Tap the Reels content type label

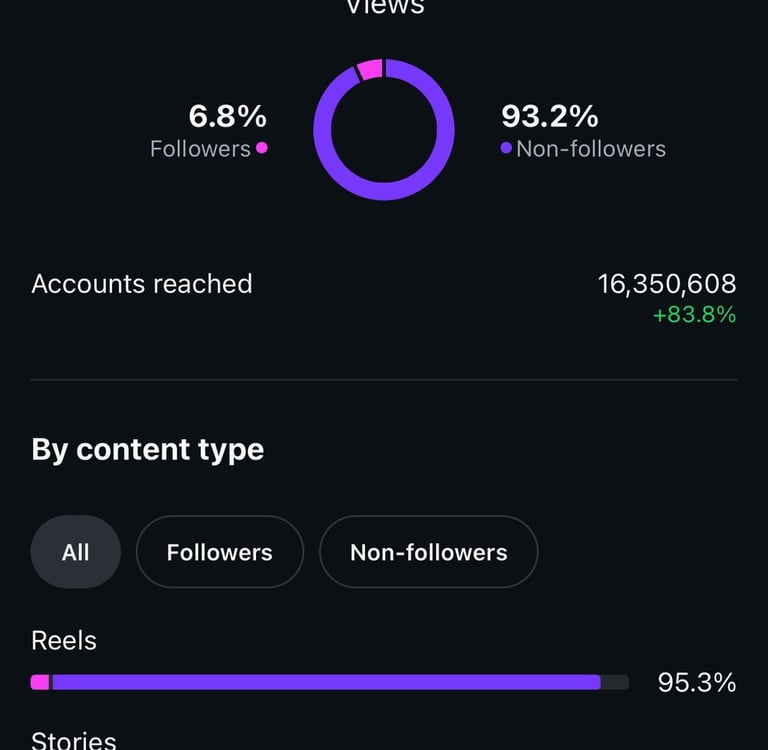[x=64, y=640]
